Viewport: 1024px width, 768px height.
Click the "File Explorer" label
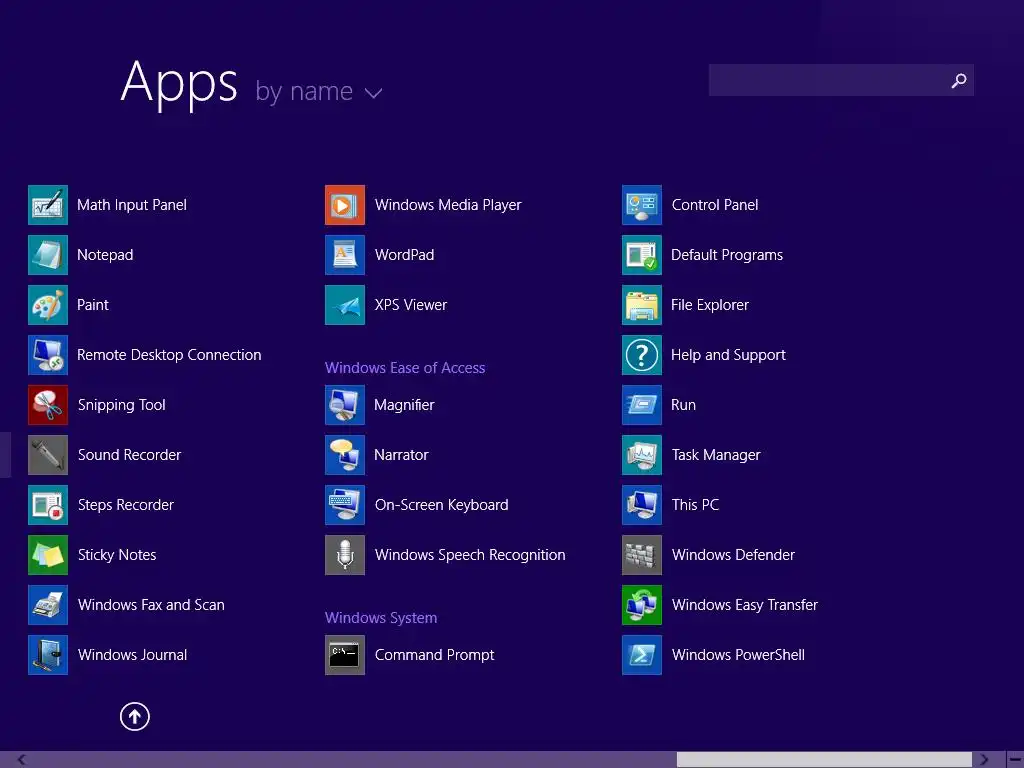point(710,305)
